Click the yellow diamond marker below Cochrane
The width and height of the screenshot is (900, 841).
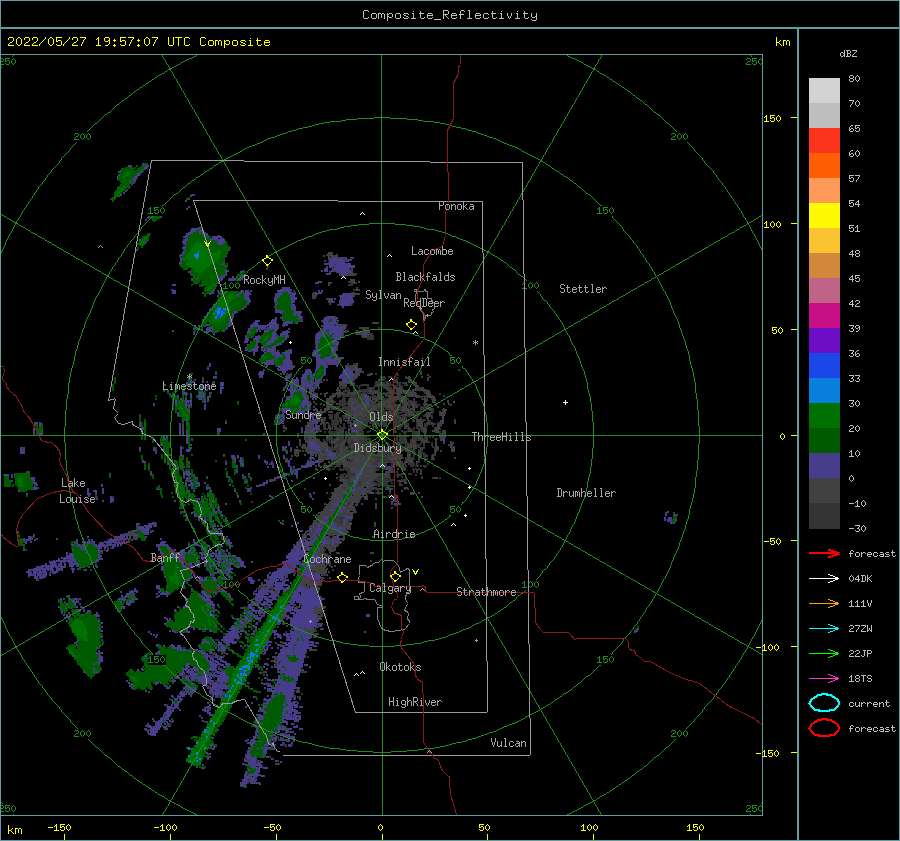click(342, 577)
